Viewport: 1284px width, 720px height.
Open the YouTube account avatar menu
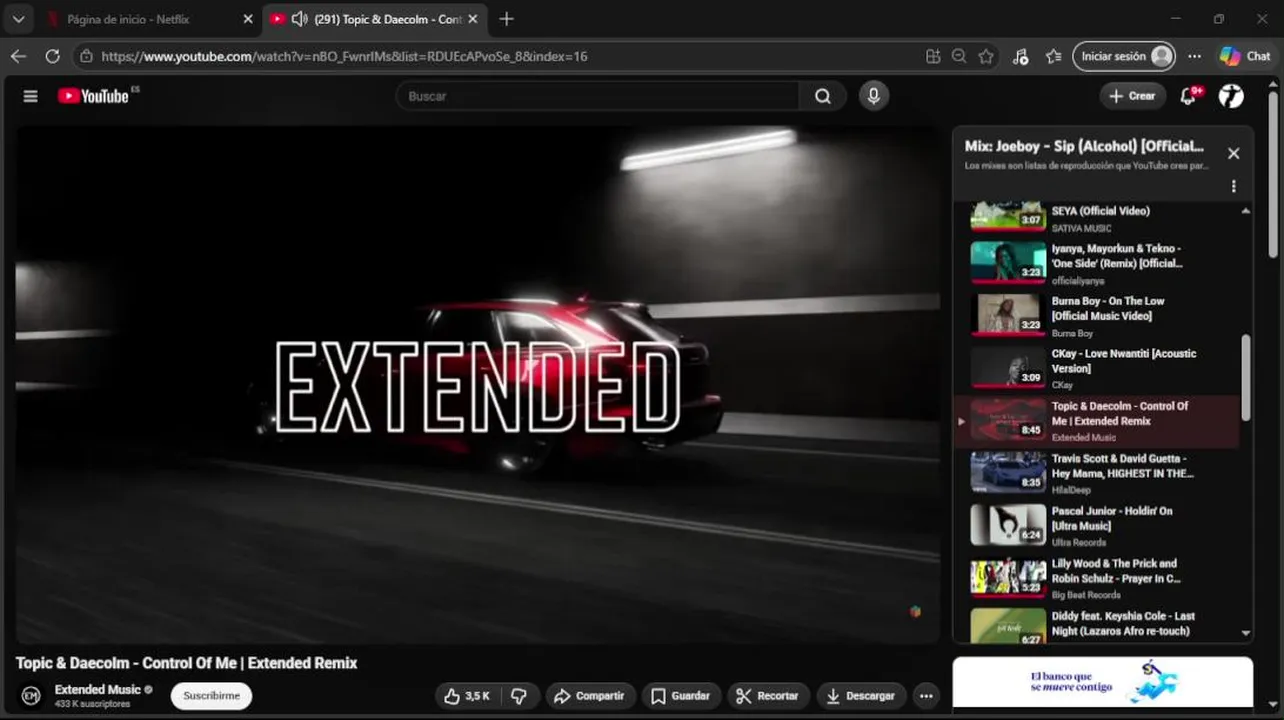(x=1231, y=96)
